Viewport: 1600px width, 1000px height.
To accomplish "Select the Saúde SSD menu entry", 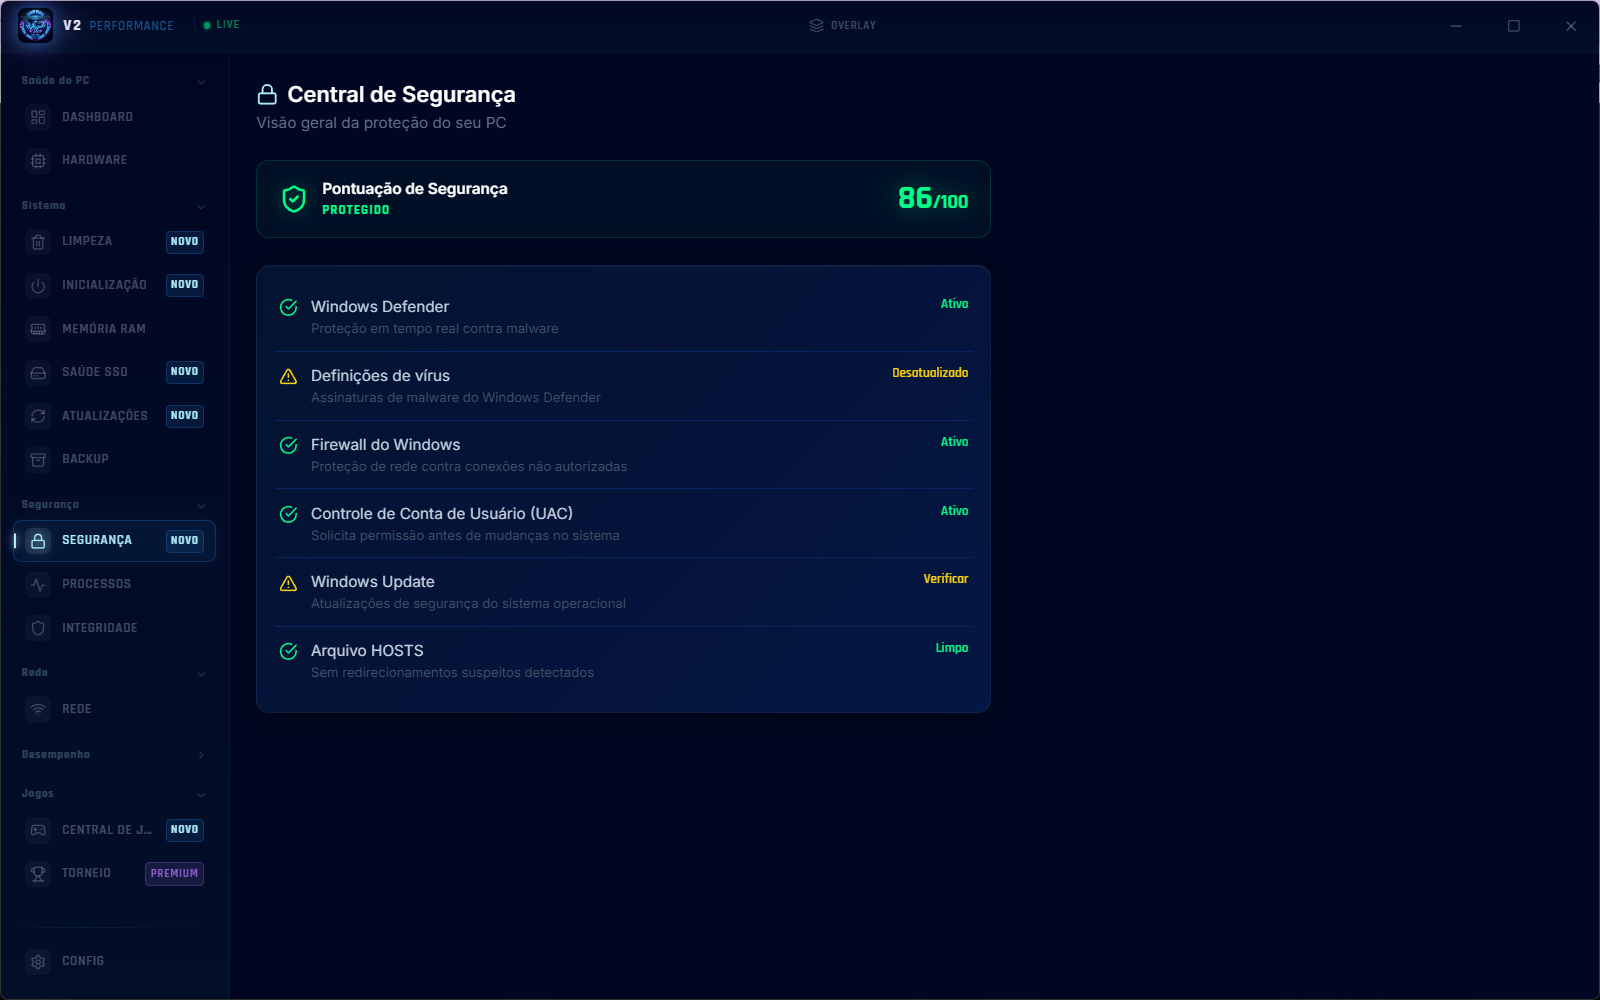I will [x=114, y=372].
